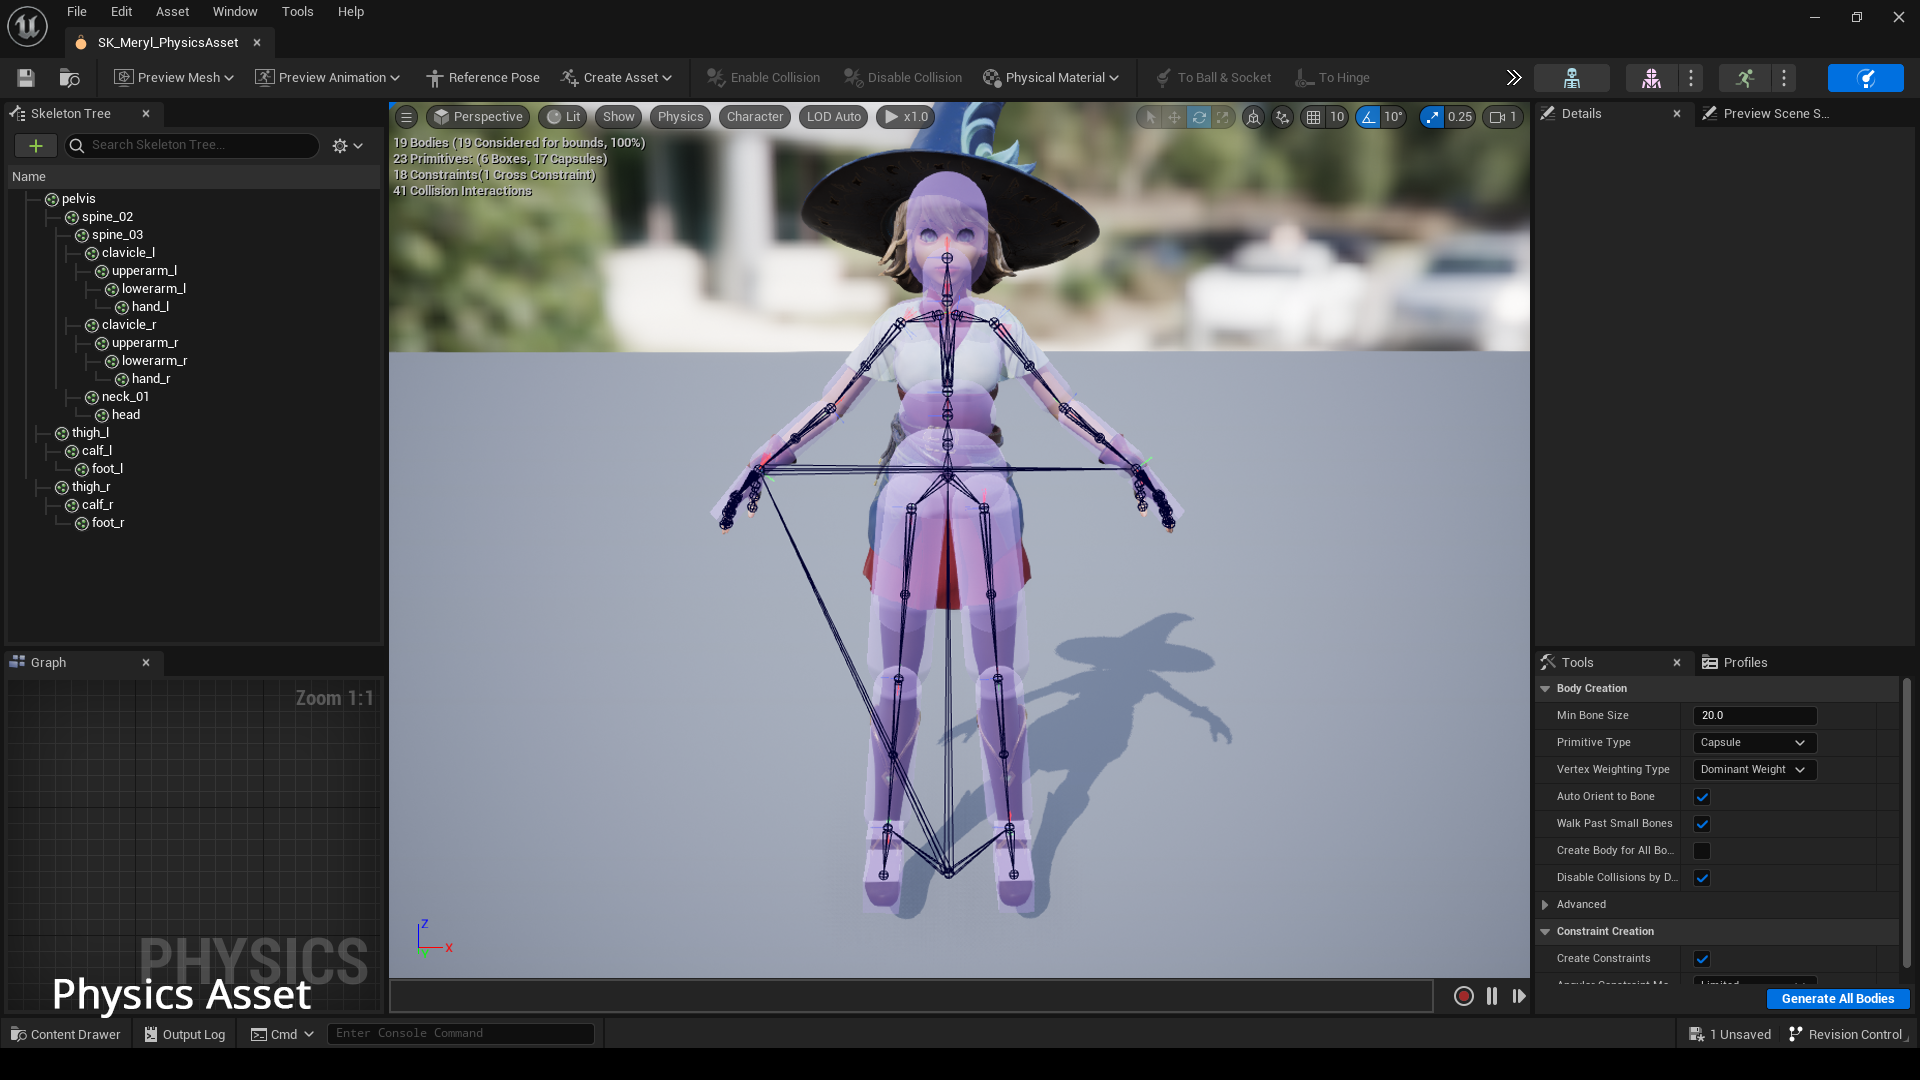Switch to the Skeletal Mesh editor mode
The width and height of the screenshot is (1920, 1080).
point(1651,78)
